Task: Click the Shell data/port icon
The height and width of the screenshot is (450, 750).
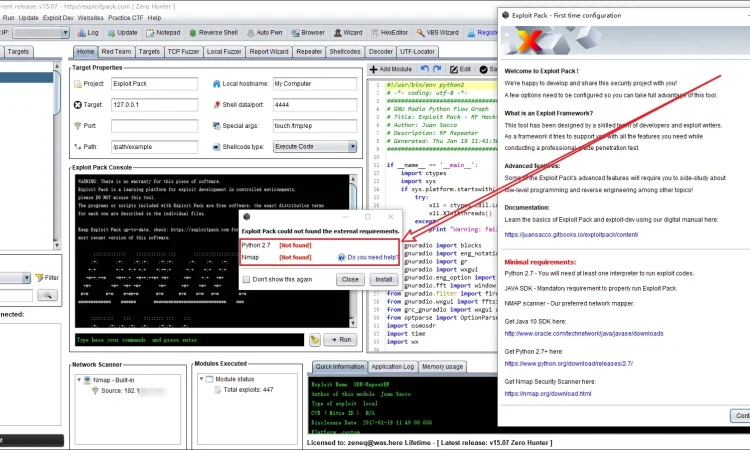Action: 217,105
